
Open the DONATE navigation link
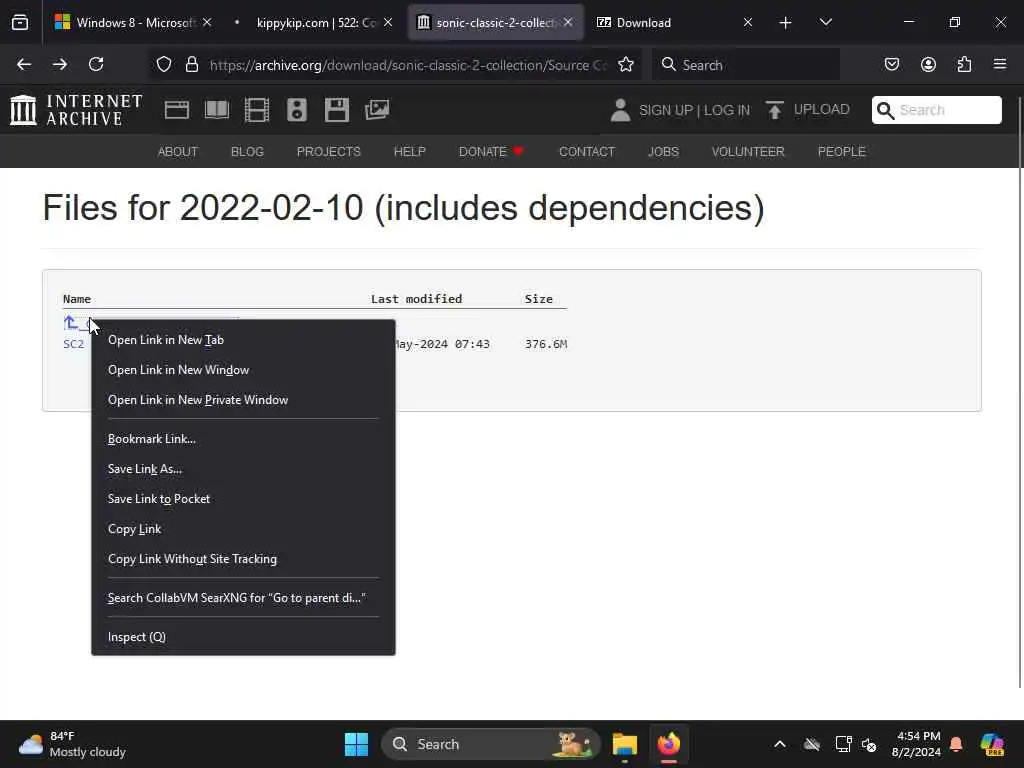(491, 152)
